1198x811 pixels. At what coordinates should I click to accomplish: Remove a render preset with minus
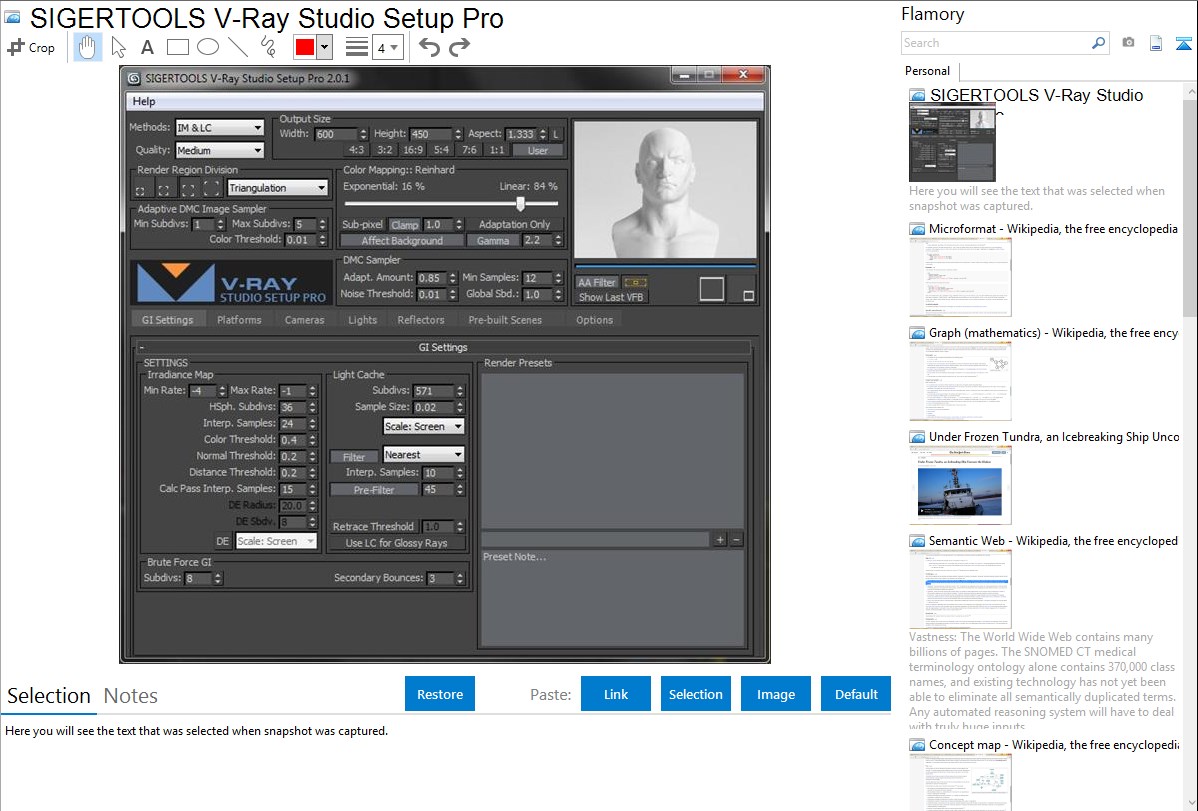tap(736, 540)
